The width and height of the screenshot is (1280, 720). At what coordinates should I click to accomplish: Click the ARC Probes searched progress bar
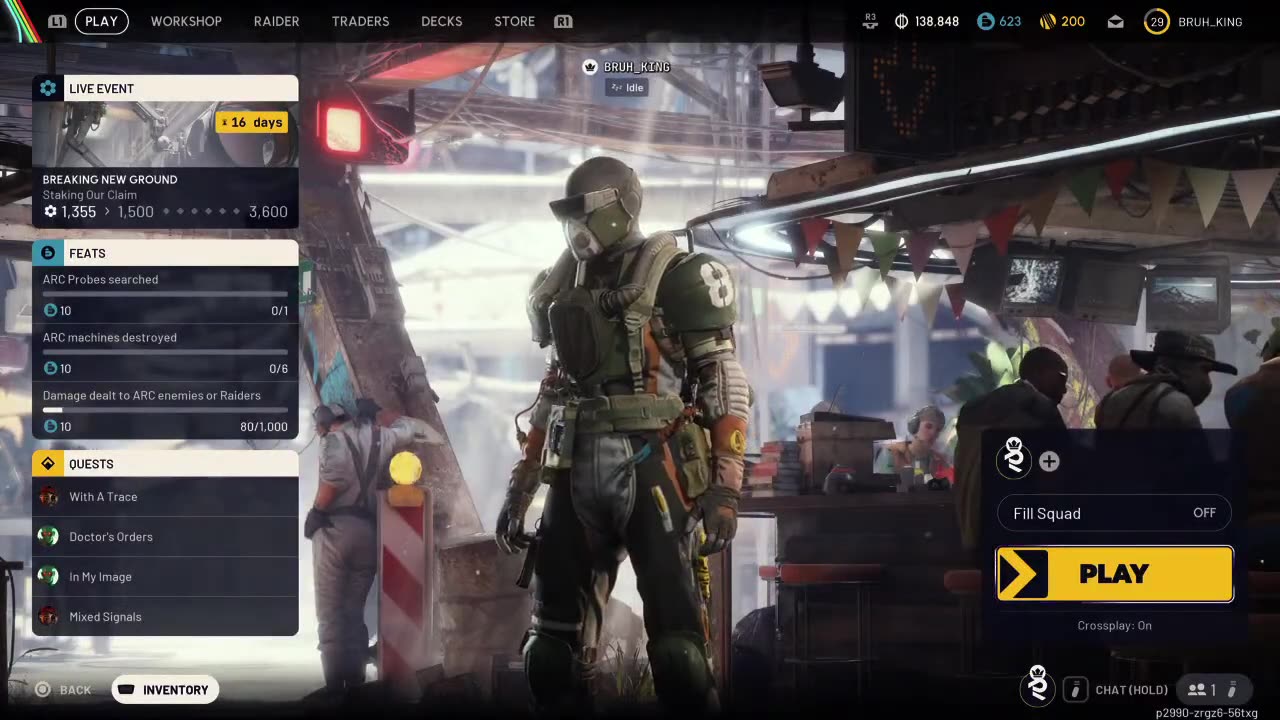(165, 294)
